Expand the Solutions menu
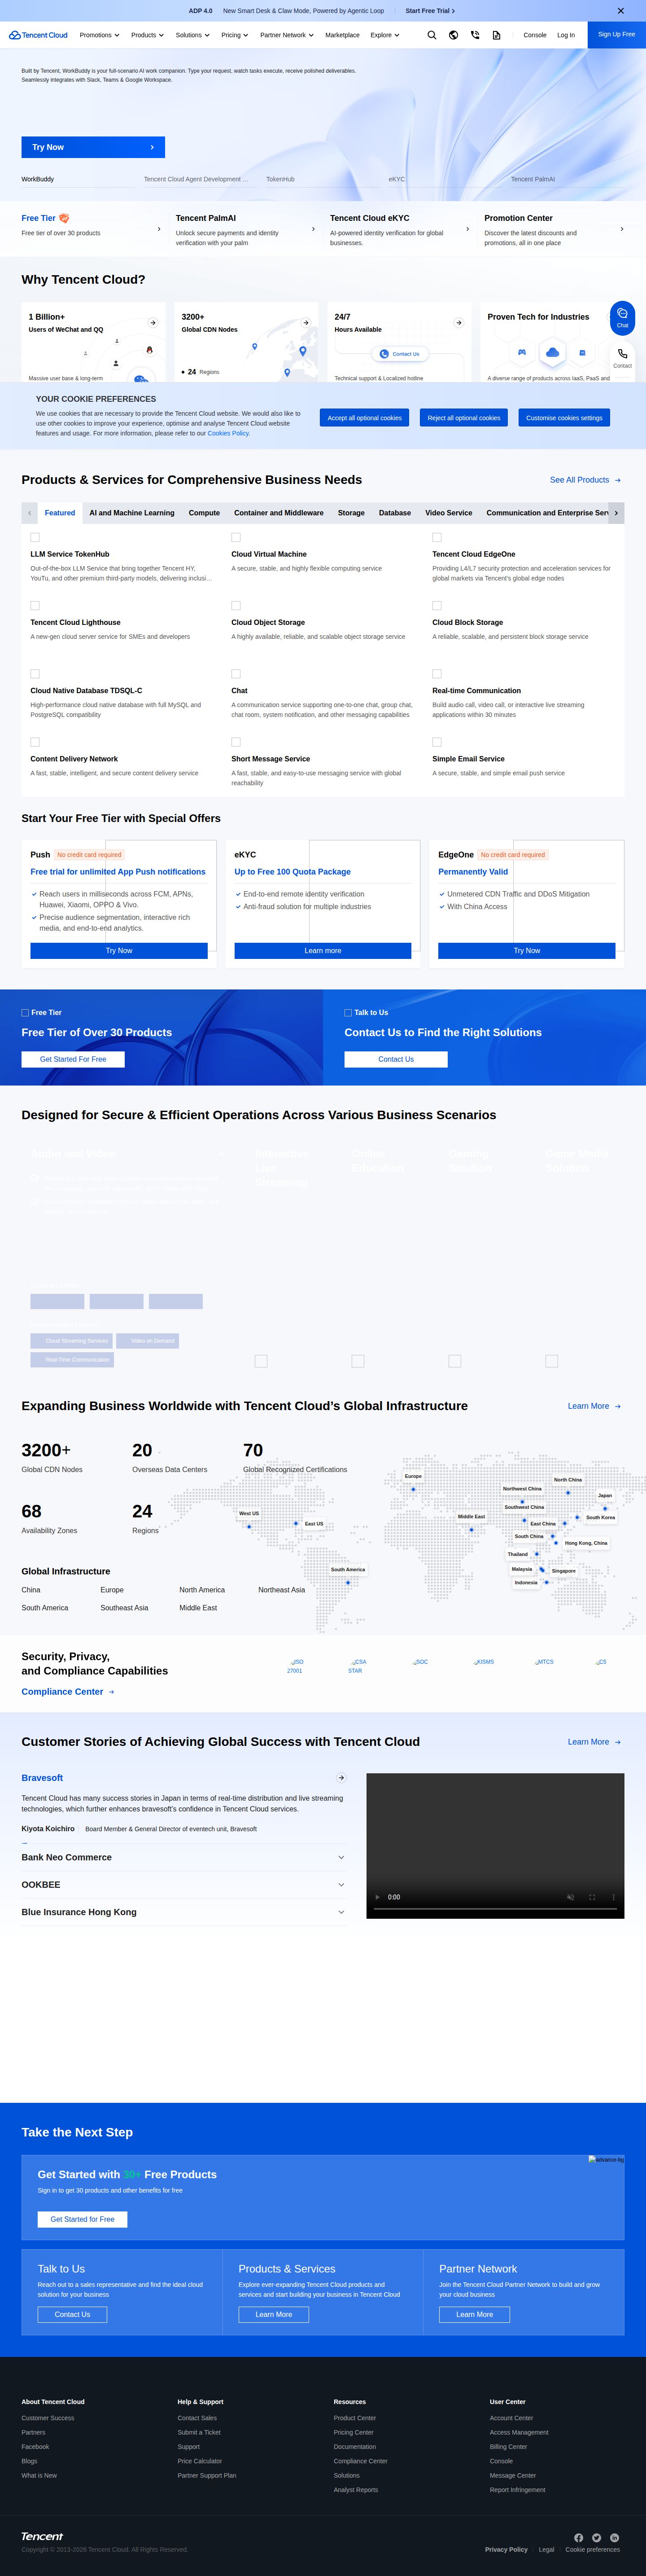This screenshot has width=646, height=2576. point(192,35)
